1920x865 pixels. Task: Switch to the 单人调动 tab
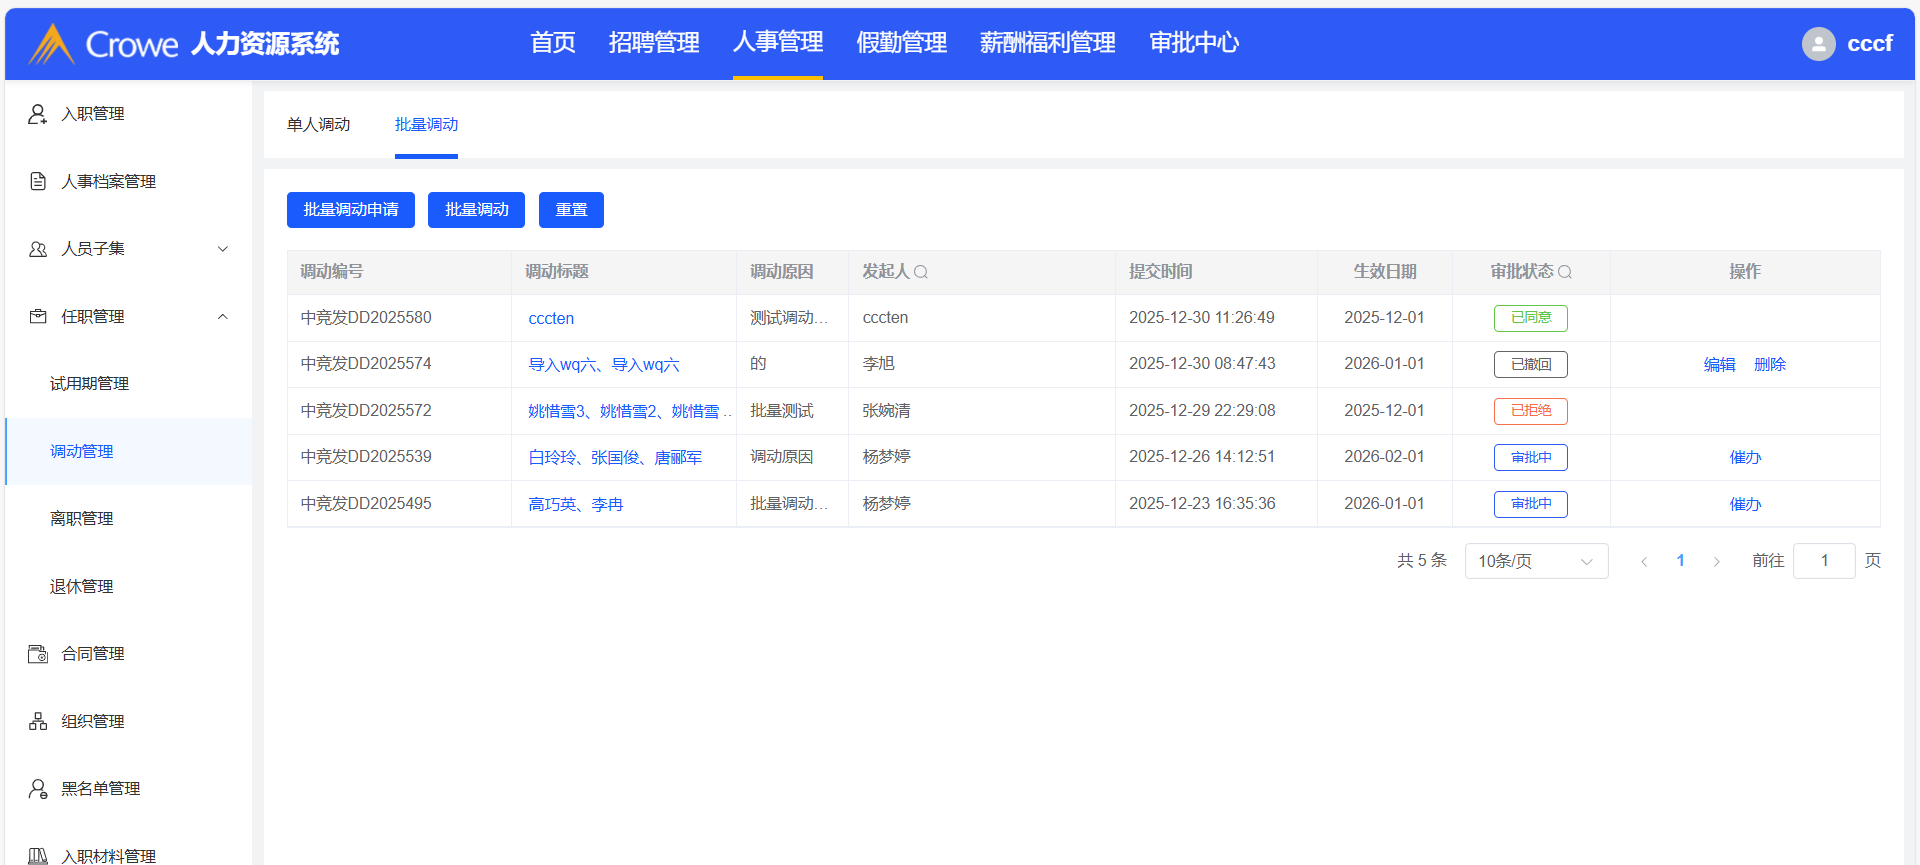tap(318, 125)
